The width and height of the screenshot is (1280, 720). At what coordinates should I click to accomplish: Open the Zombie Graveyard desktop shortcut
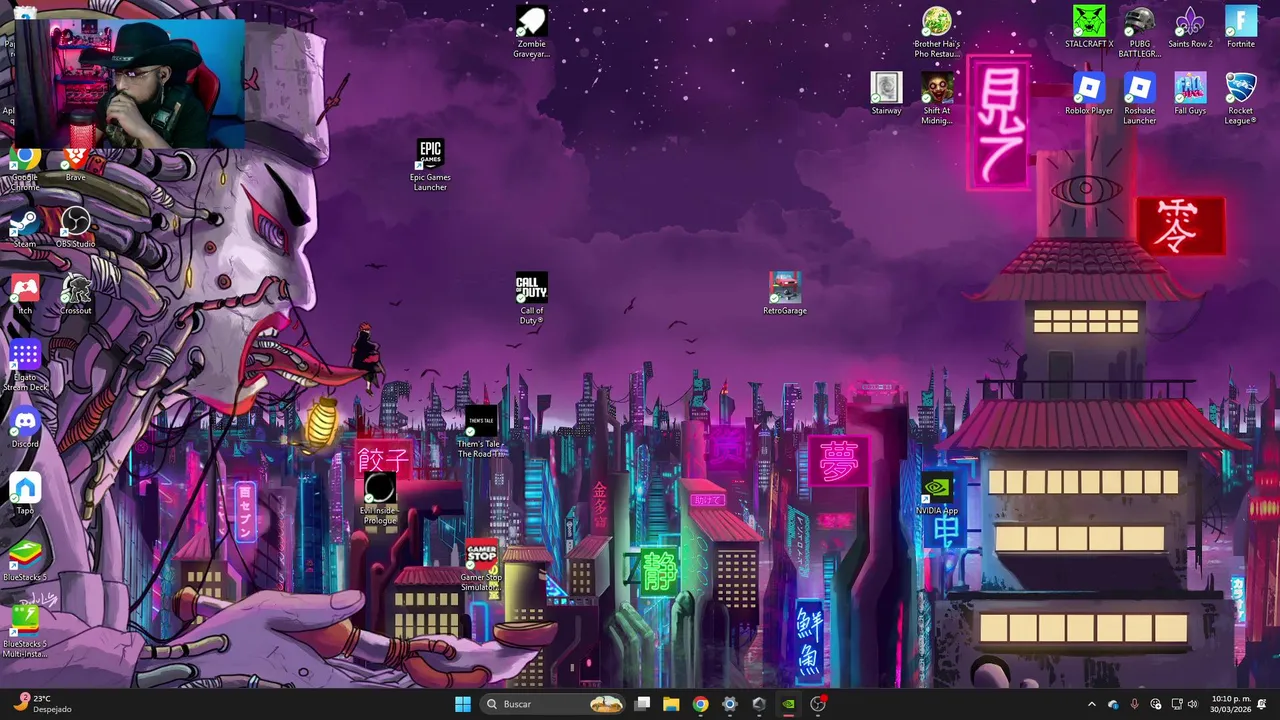[531, 32]
